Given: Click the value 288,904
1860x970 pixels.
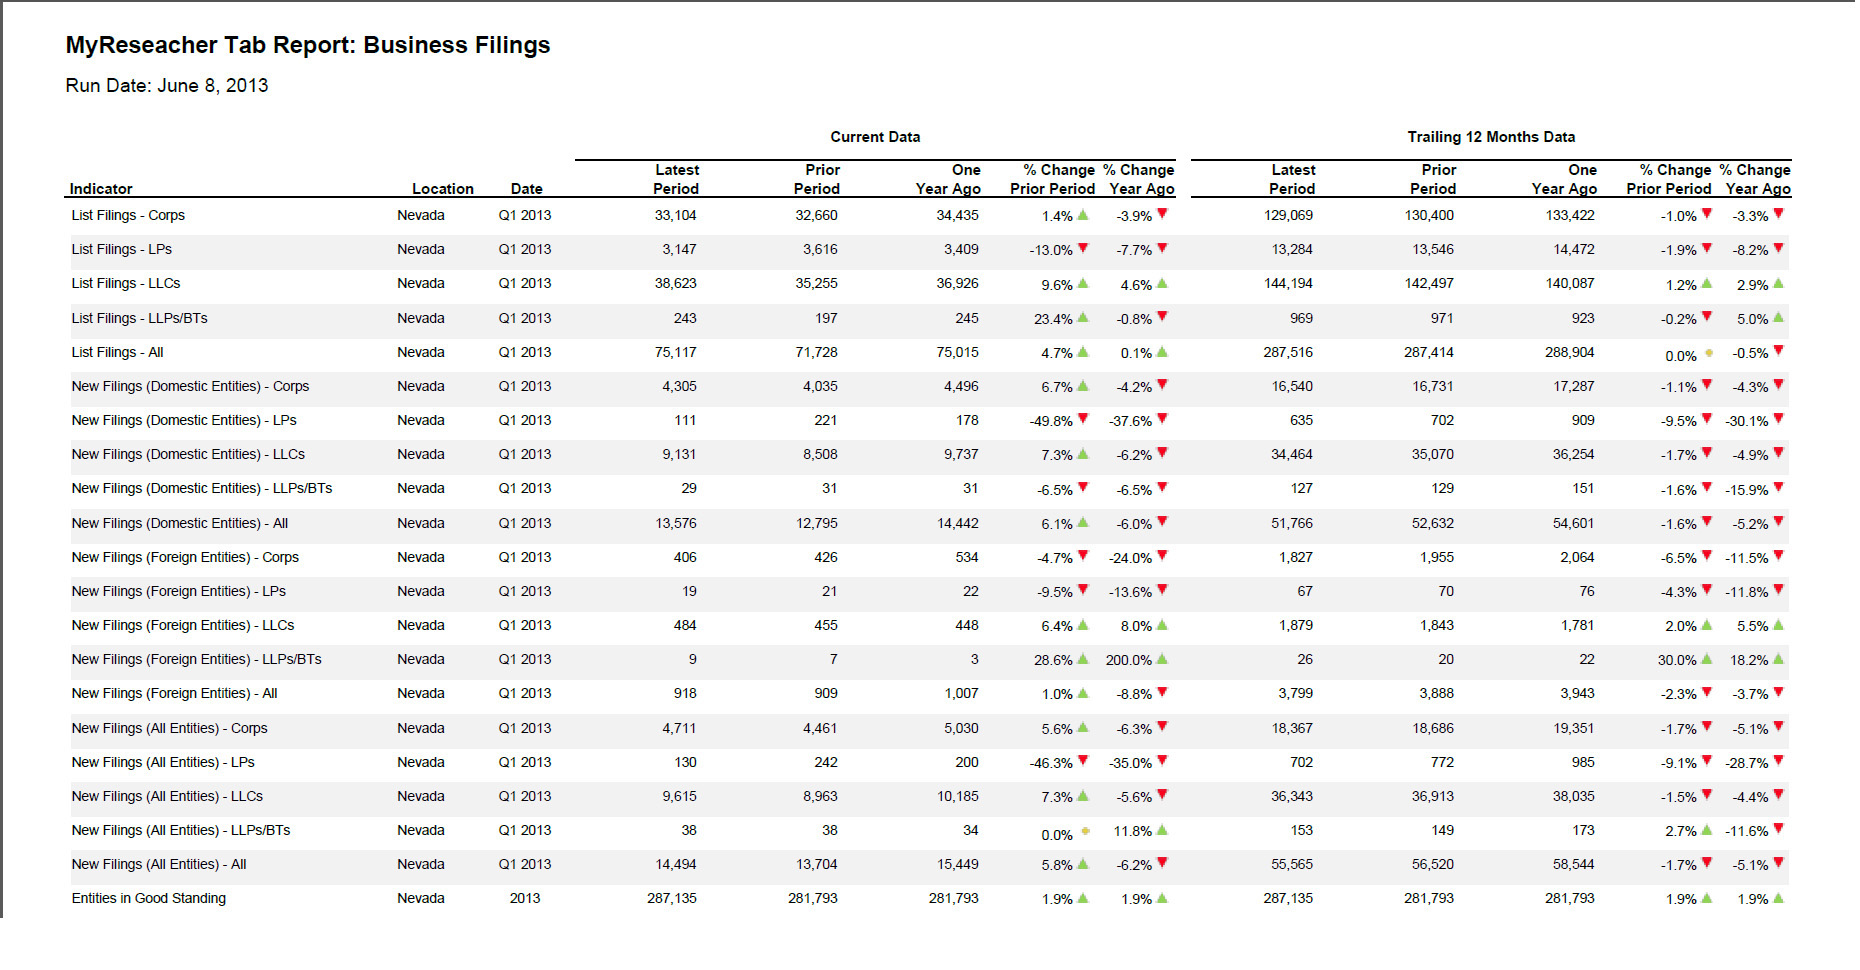Looking at the screenshot, I should [1570, 352].
